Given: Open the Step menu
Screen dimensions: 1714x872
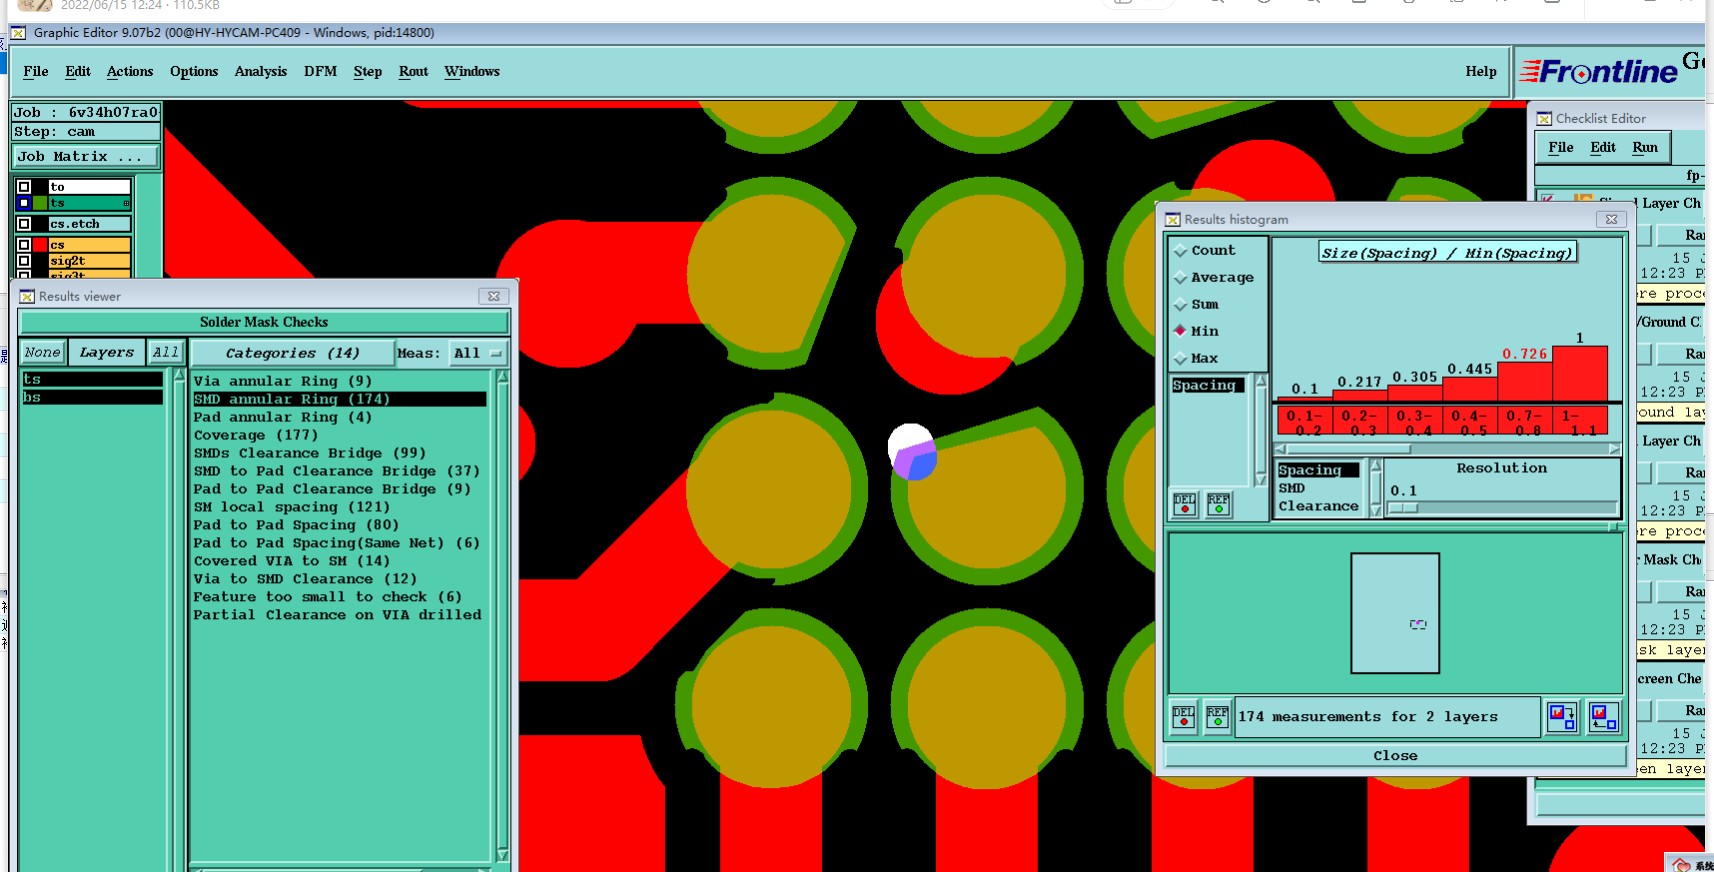Looking at the screenshot, I should [x=368, y=72].
